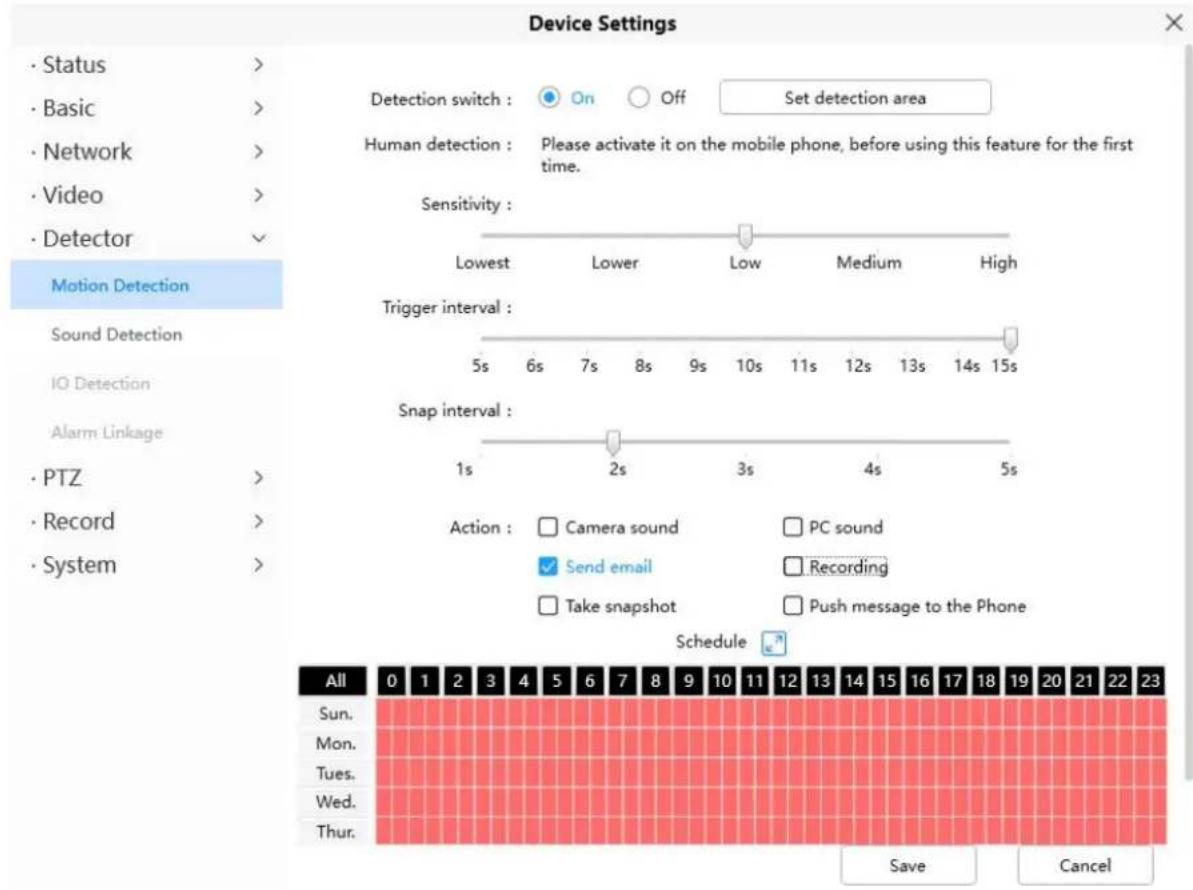
Task: Expand the Network section
Action: click(x=147, y=151)
